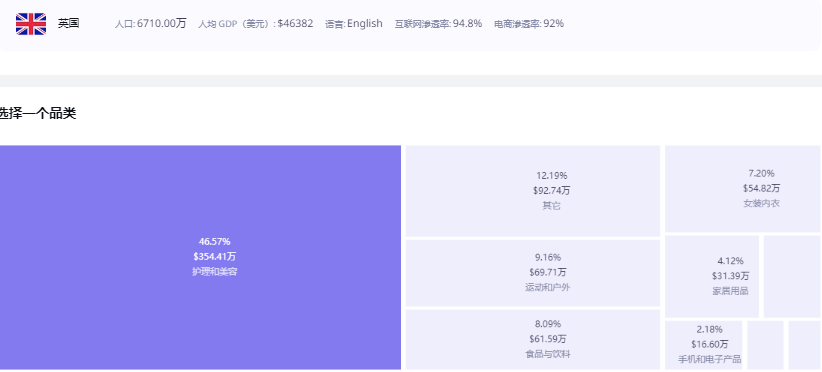
Task: Click the 12.19% share label
Action: pos(551,176)
